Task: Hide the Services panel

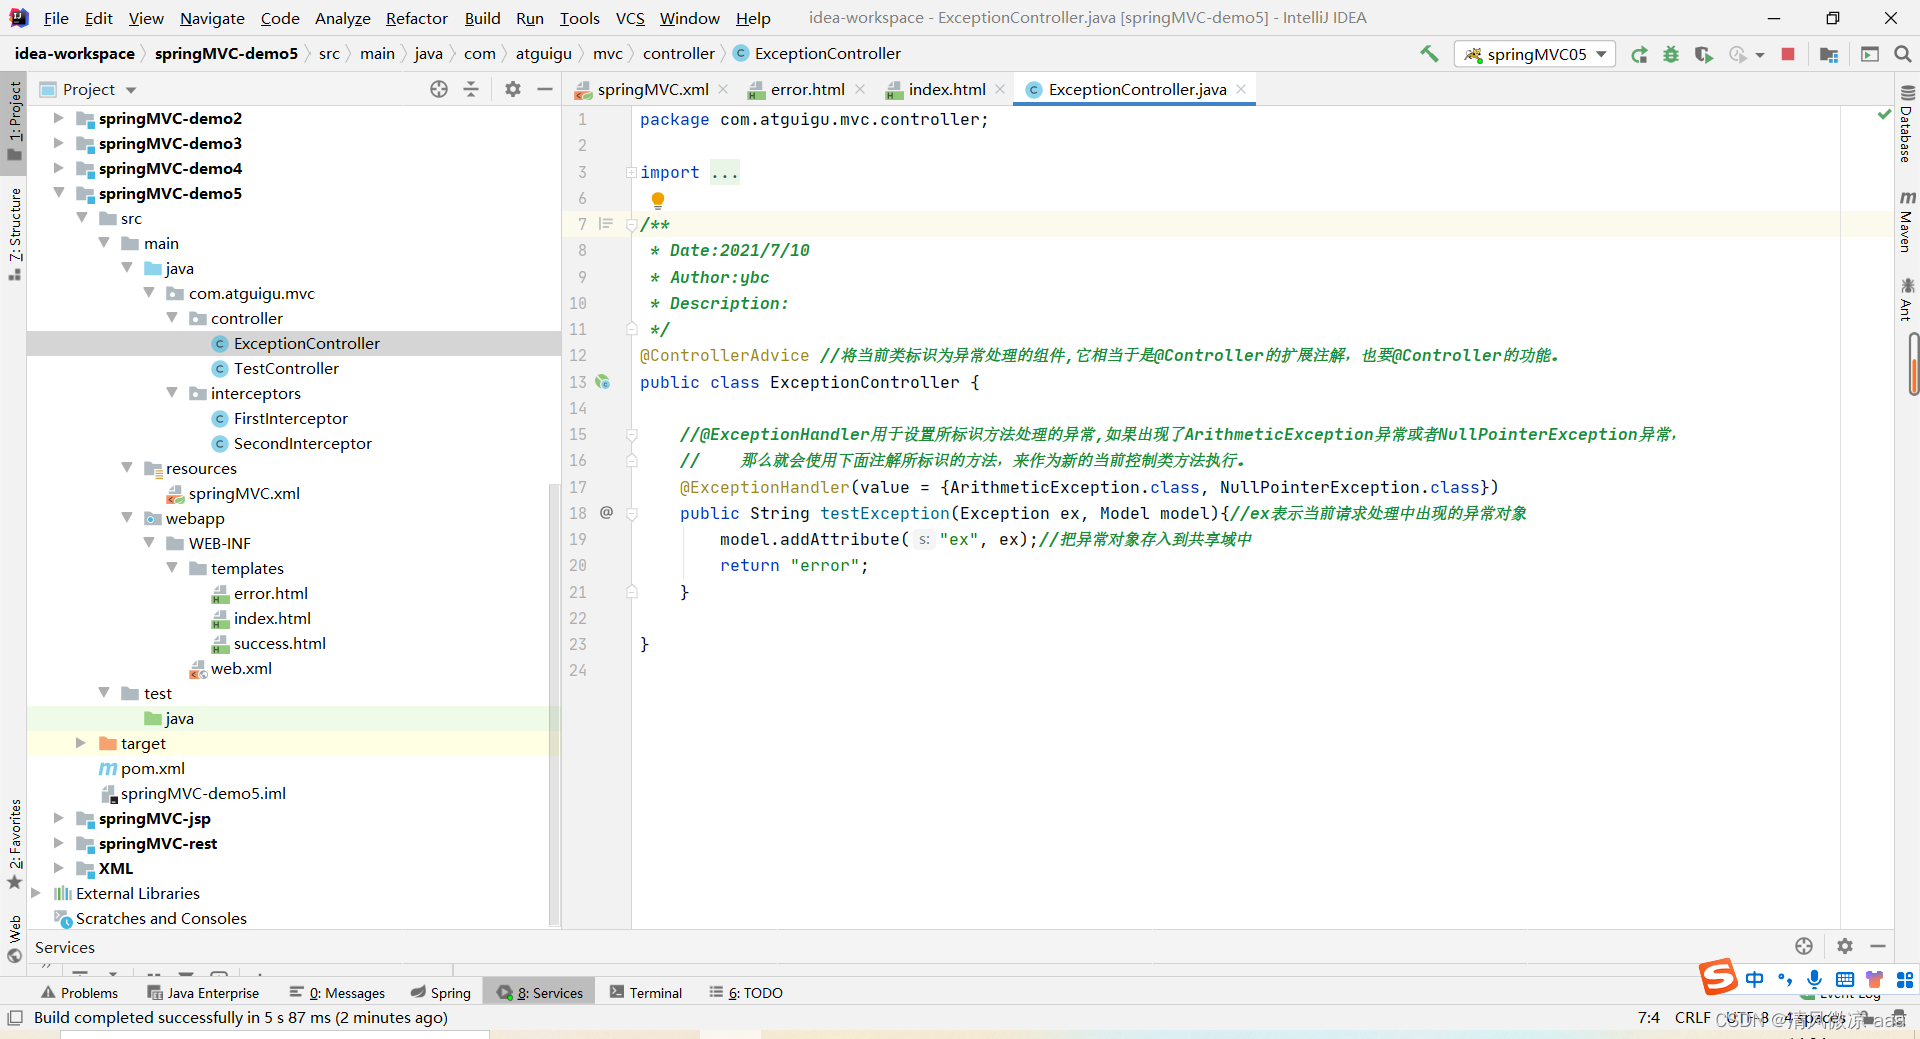Action: point(1878,946)
